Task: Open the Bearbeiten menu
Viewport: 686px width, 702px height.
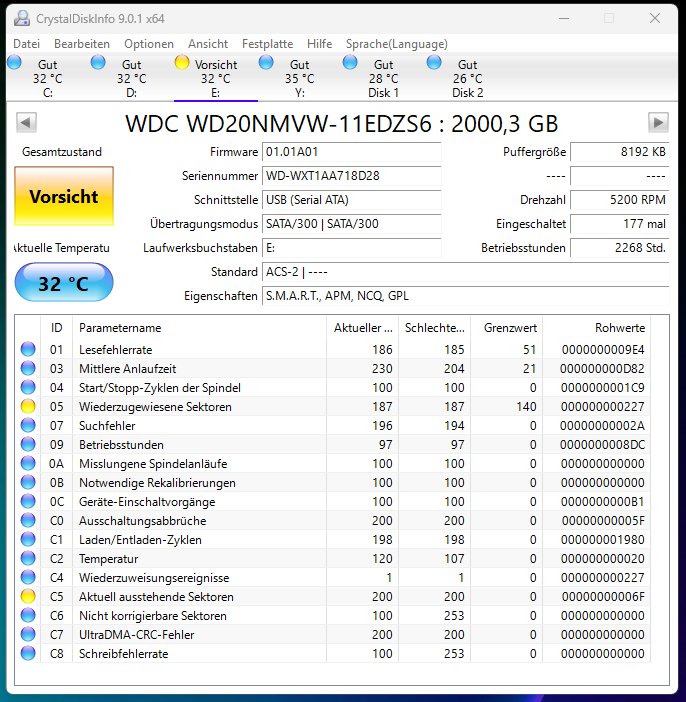Action: [82, 44]
